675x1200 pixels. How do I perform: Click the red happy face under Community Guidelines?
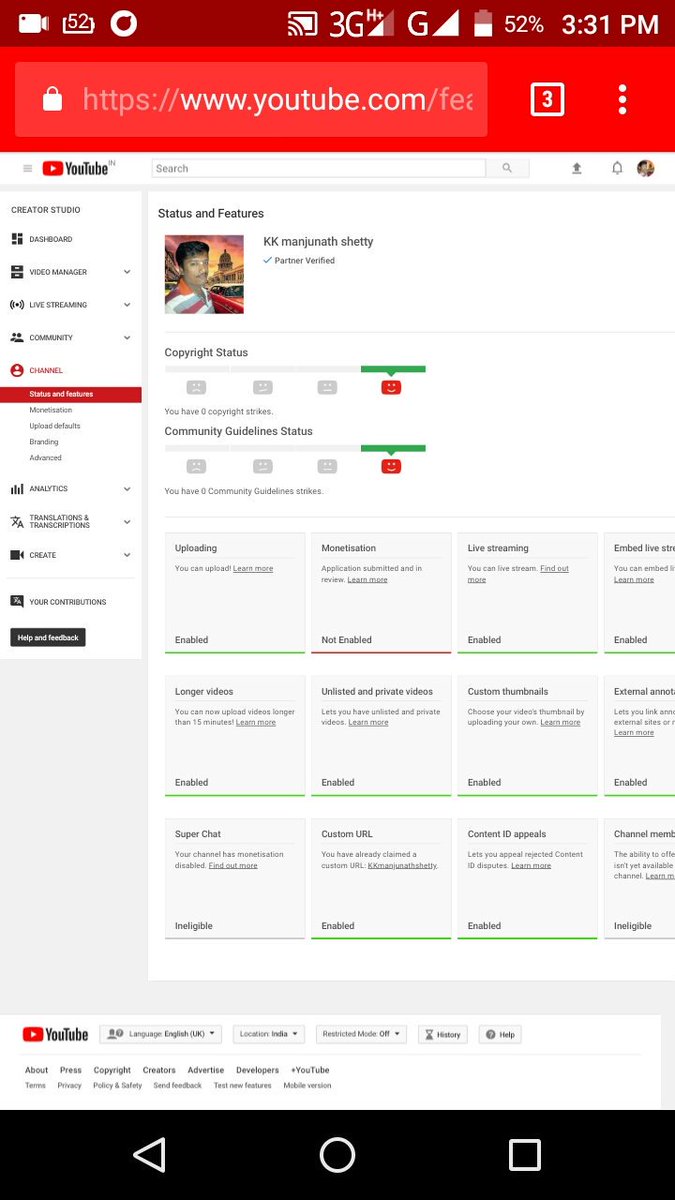pyautogui.click(x=391, y=466)
